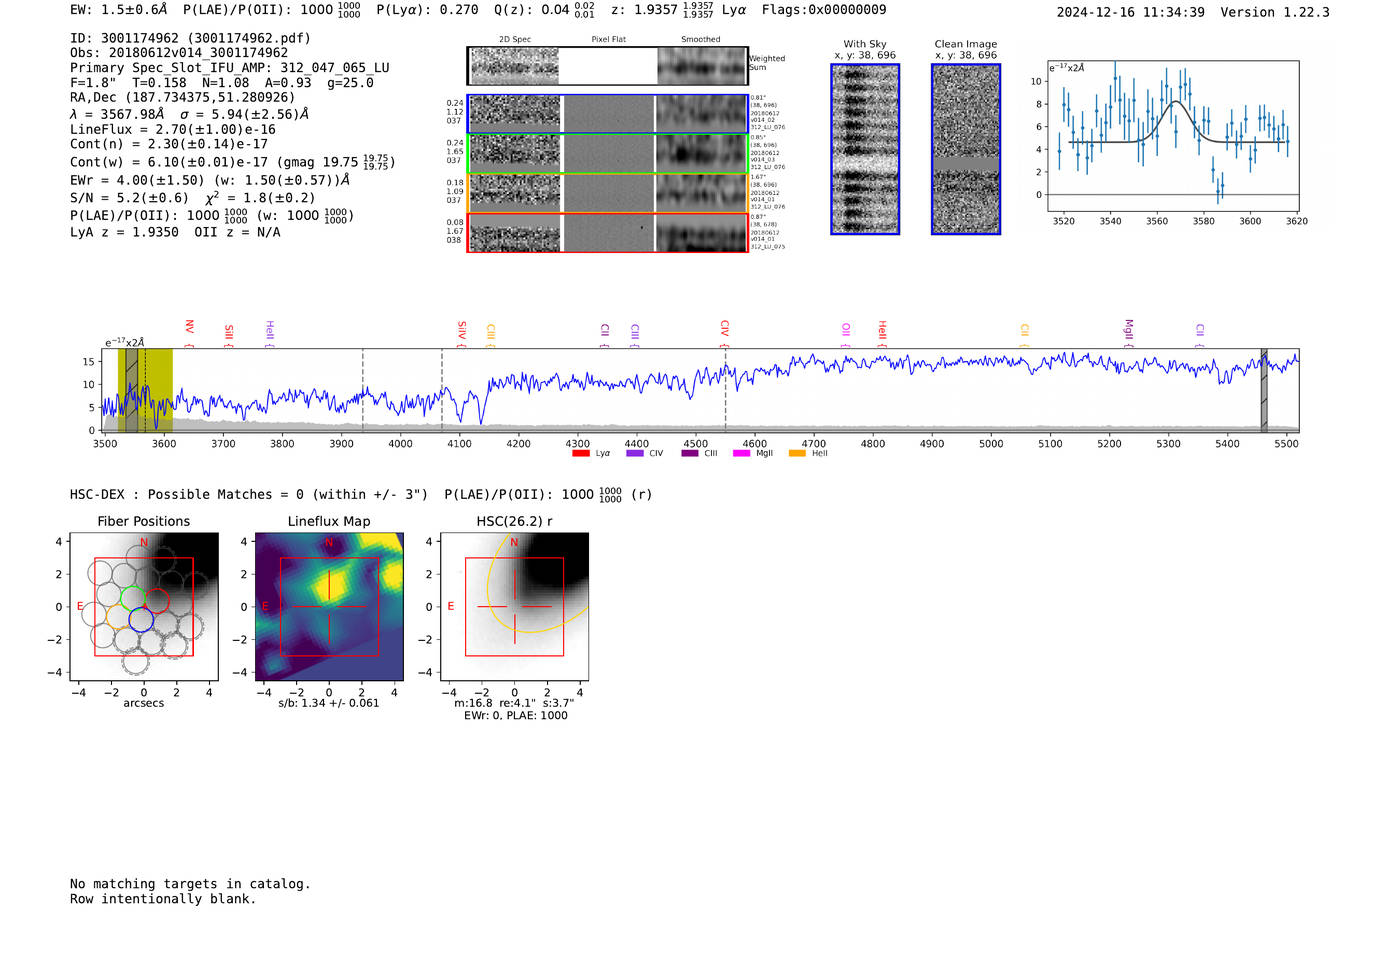
Task: Click the 'Smoothed' column header
Action: 701,40
